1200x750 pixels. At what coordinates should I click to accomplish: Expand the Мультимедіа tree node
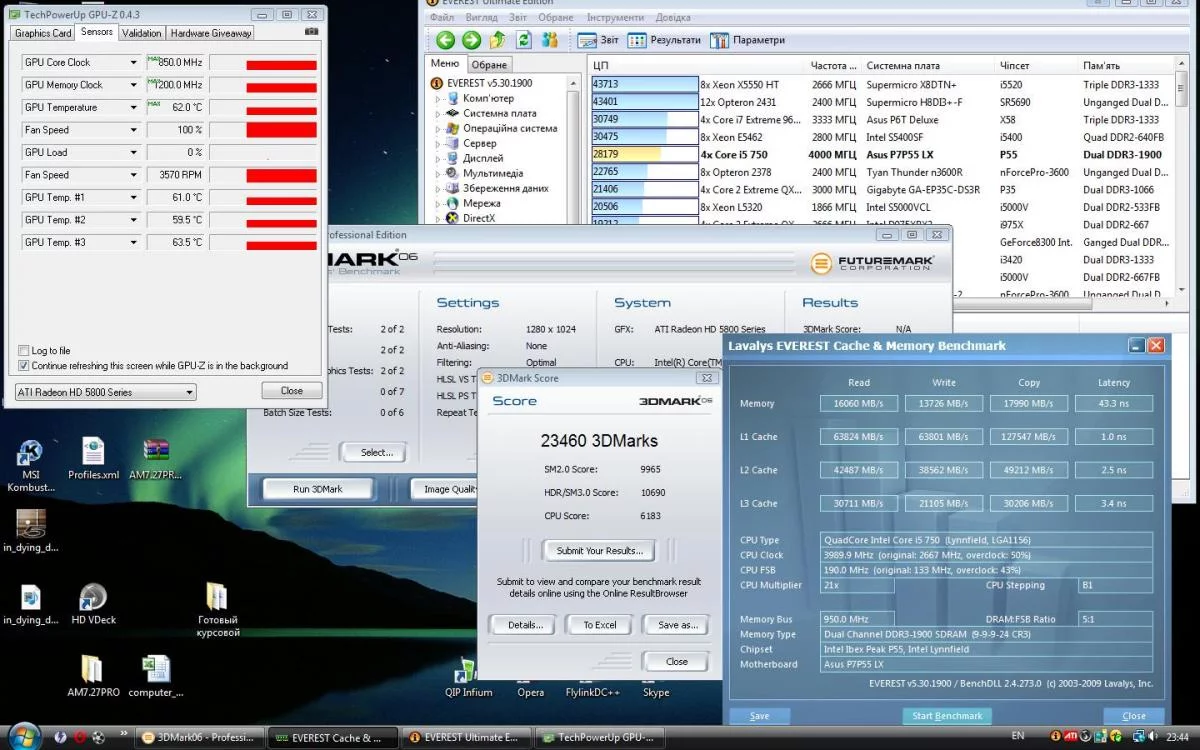pos(437,173)
